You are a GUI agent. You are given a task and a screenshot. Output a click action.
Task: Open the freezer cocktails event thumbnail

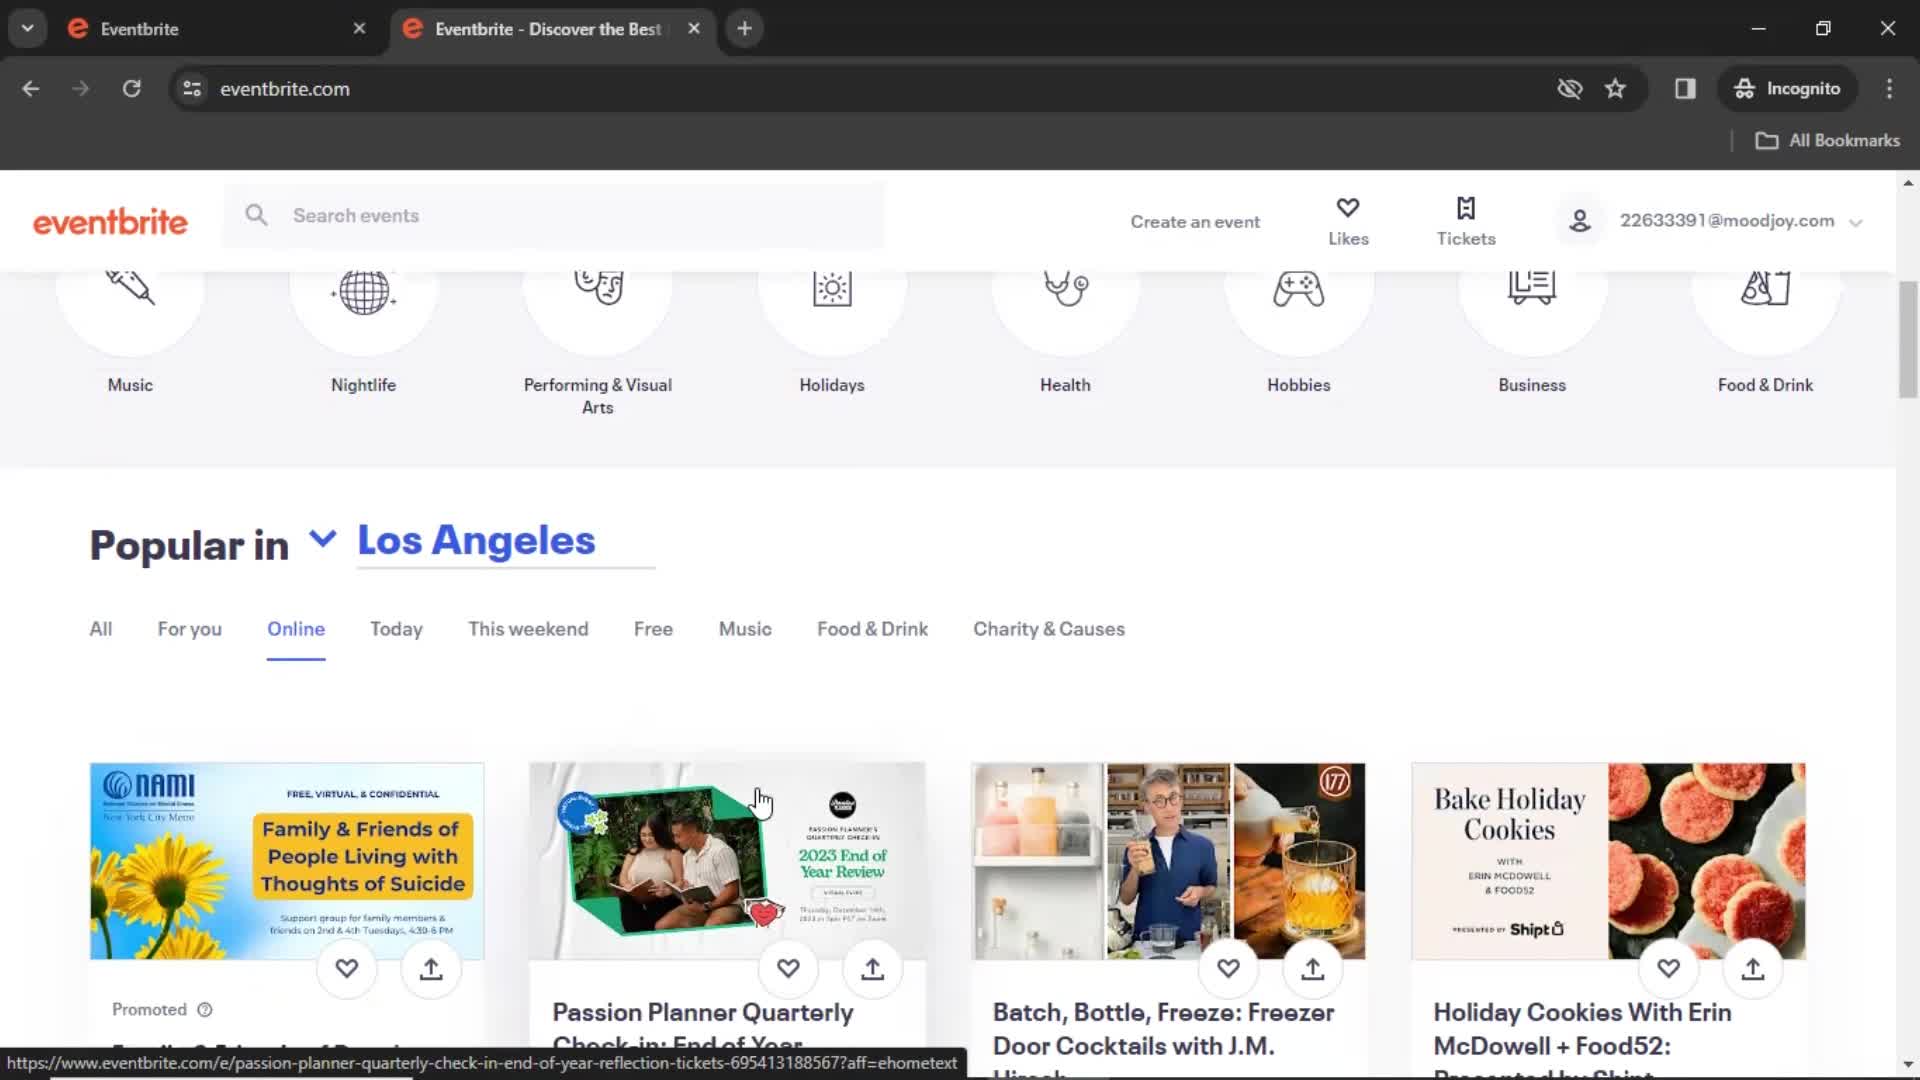click(x=1168, y=861)
